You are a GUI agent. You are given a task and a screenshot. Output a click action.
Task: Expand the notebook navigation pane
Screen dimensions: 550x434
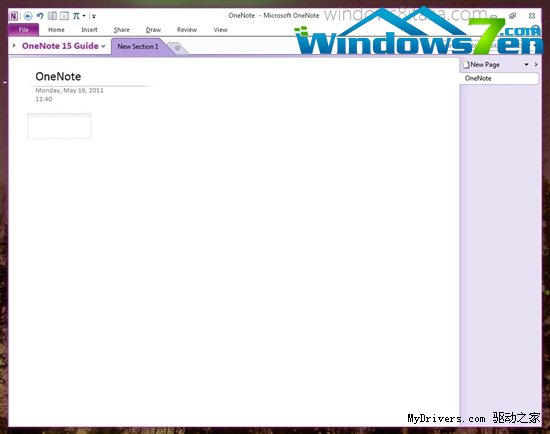[x=14, y=46]
